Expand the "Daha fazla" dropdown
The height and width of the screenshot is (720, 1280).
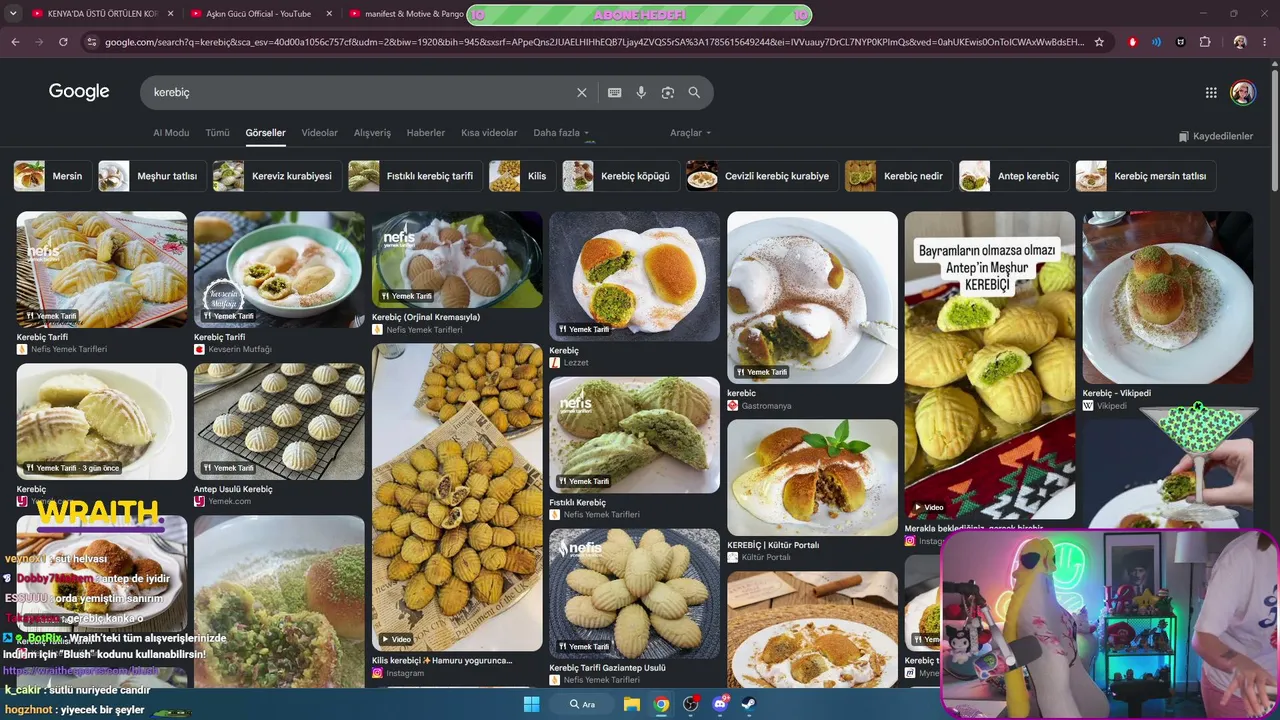[561, 133]
